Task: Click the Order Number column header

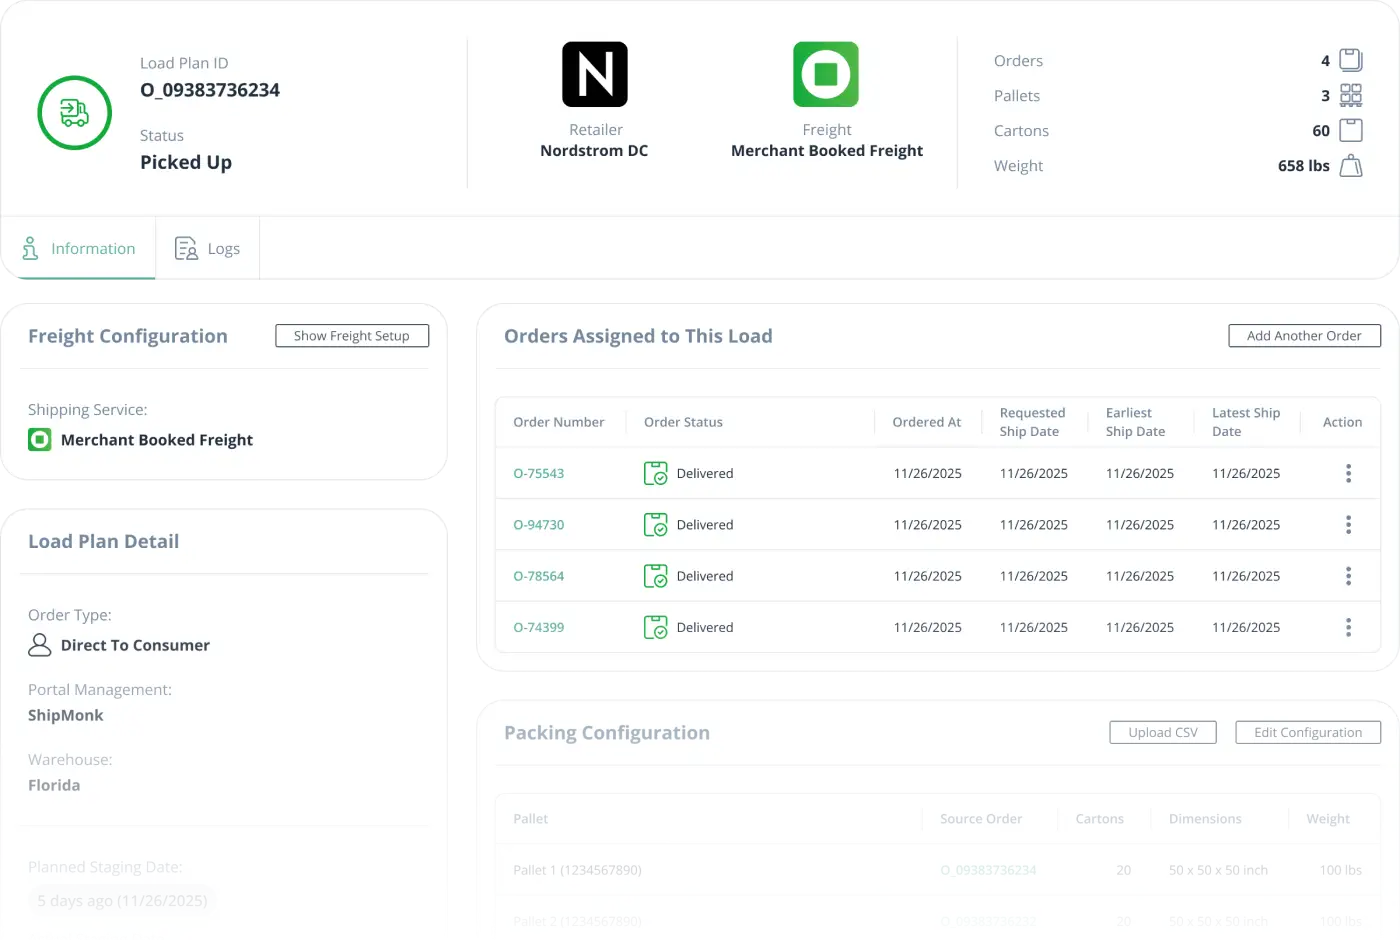Action: tap(558, 422)
